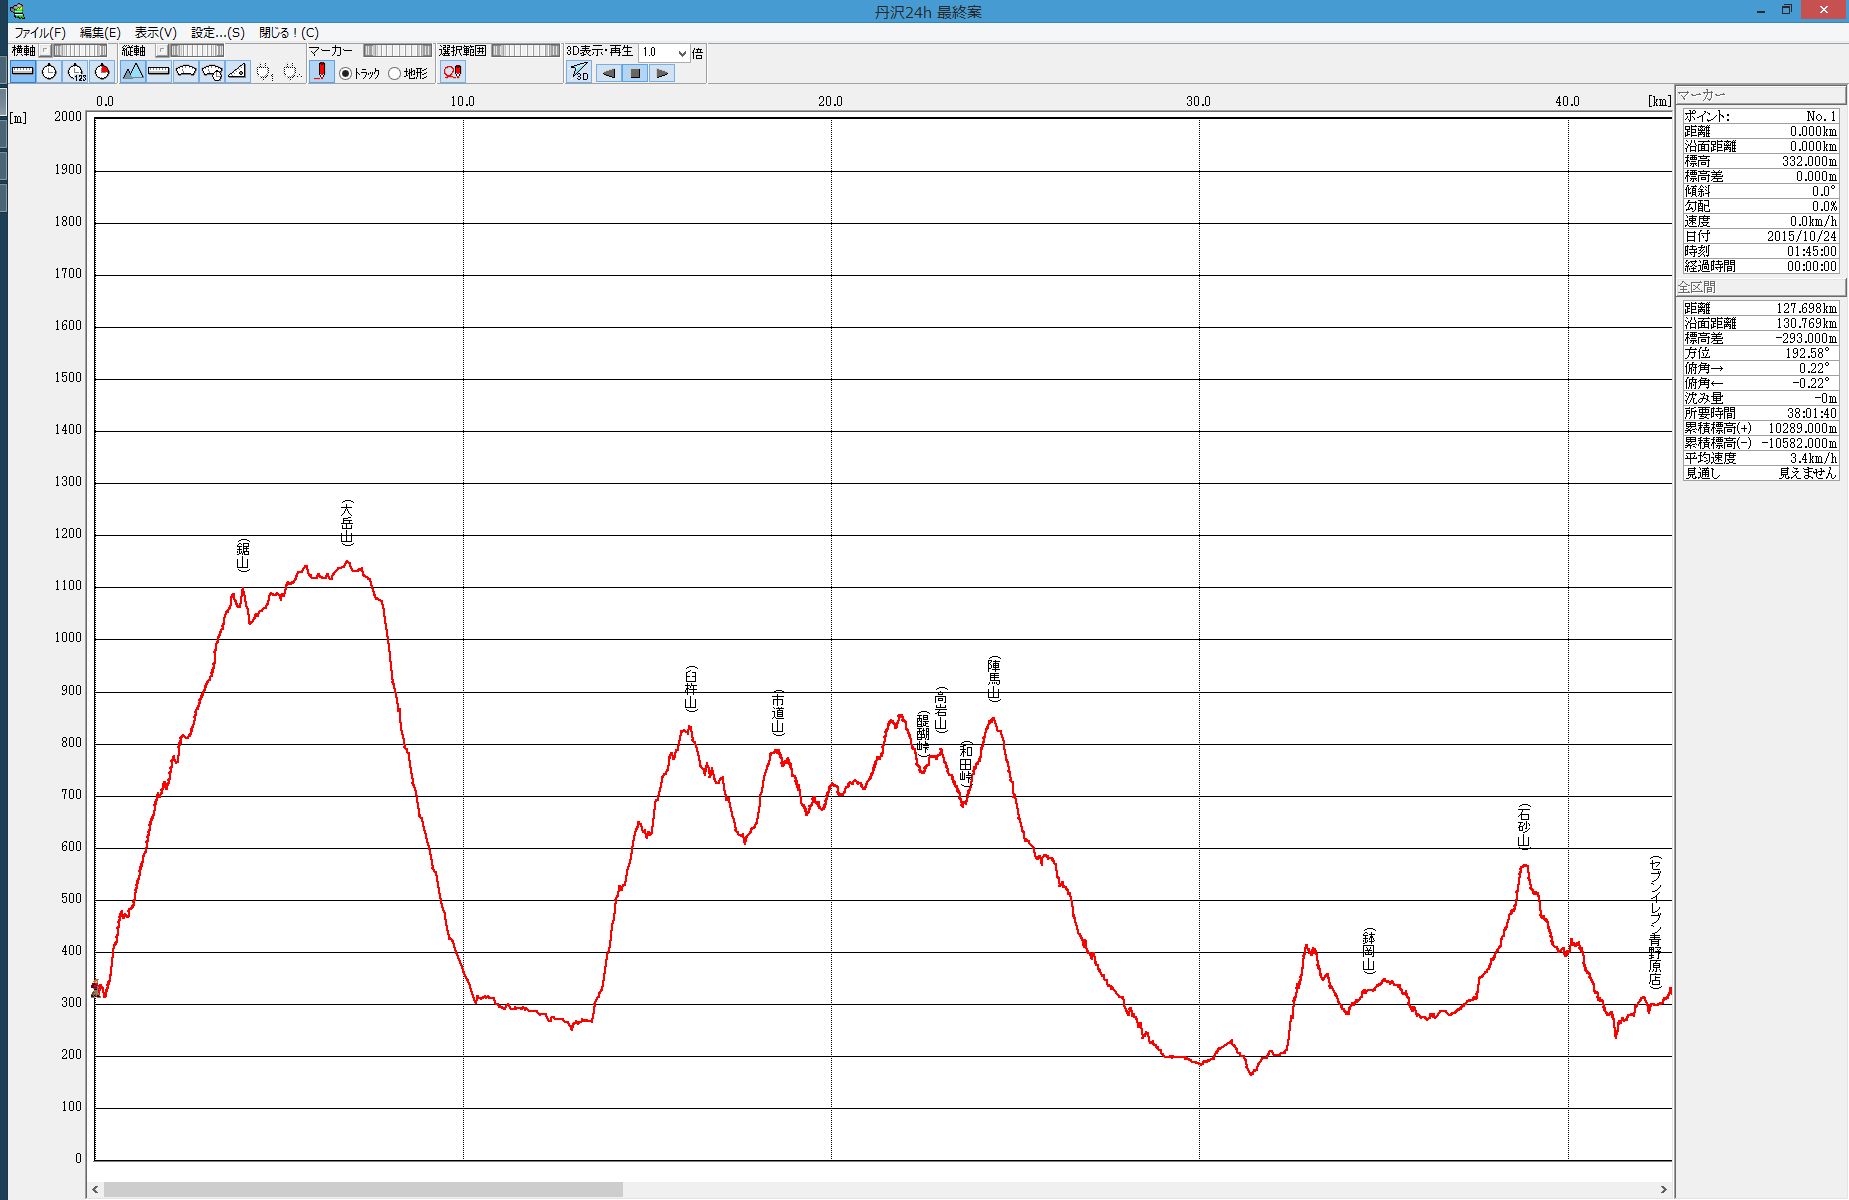The height and width of the screenshot is (1200, 1849).
Task: Click the ポイント No.1 value
Action: pyautogui.click(x=1822, y=116)
